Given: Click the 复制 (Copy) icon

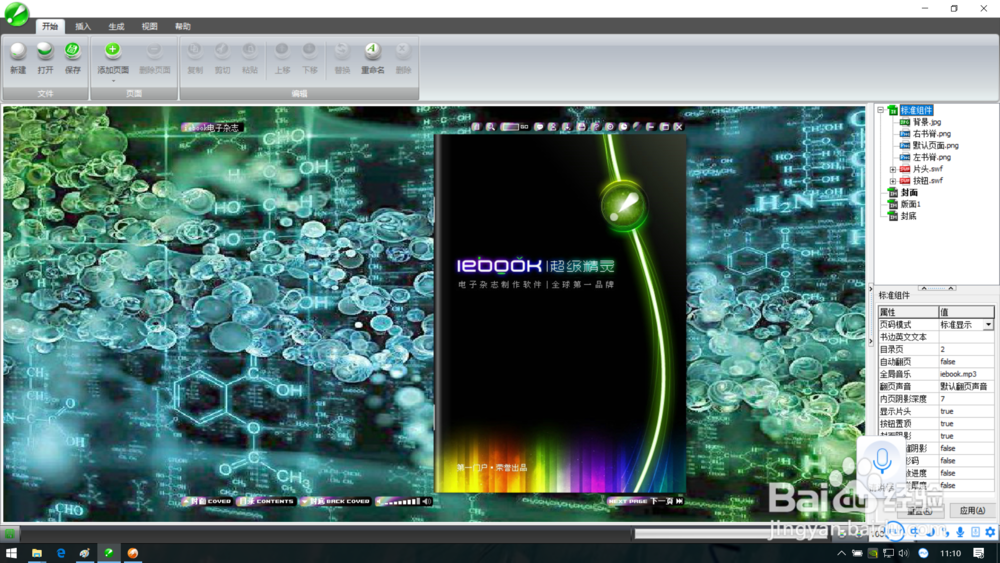Looking at the screenshot, I should point(195,50).
